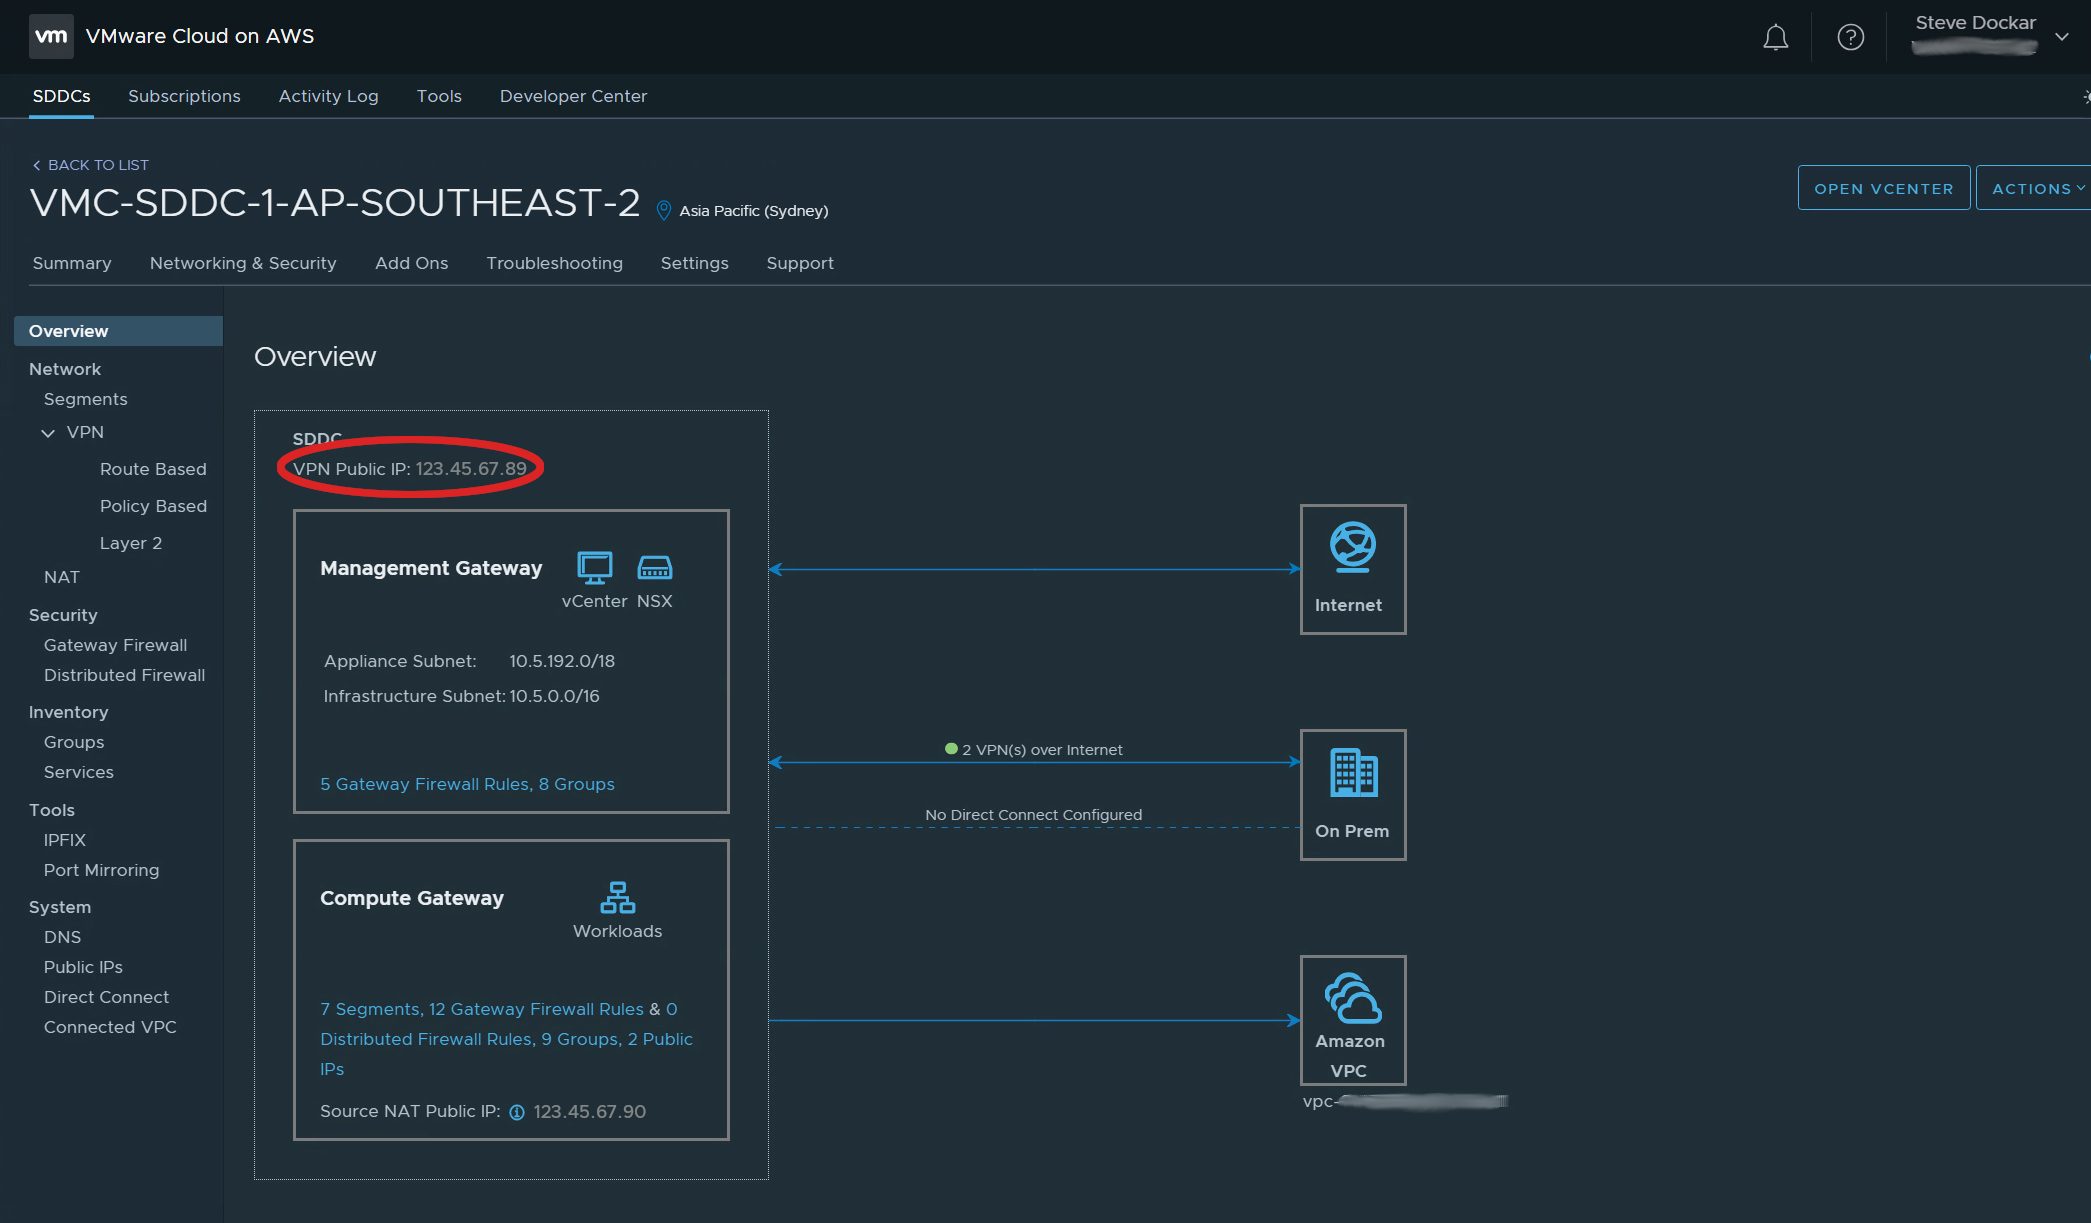Open the help question mark icon
The width and height of the screenshot is (2091, 1223).
point(1850,38)
